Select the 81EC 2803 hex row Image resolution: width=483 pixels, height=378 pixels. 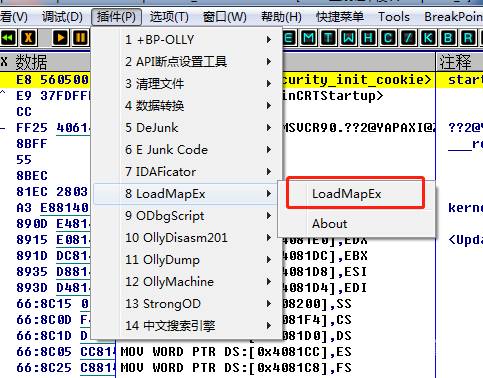pos(52,192)
